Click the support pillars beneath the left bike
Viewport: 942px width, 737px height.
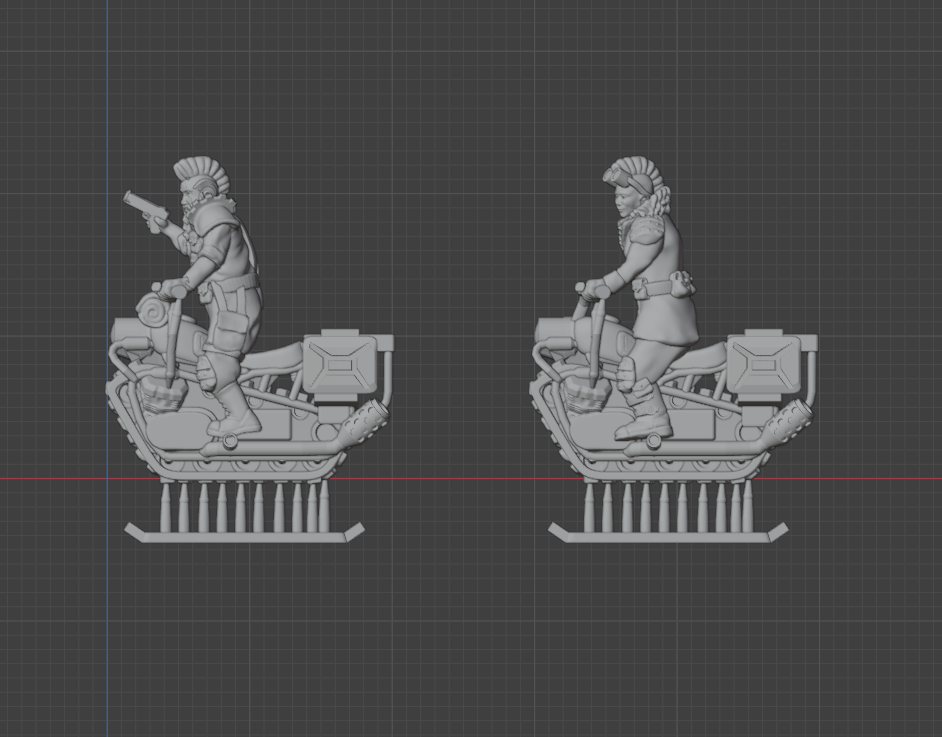241,504
